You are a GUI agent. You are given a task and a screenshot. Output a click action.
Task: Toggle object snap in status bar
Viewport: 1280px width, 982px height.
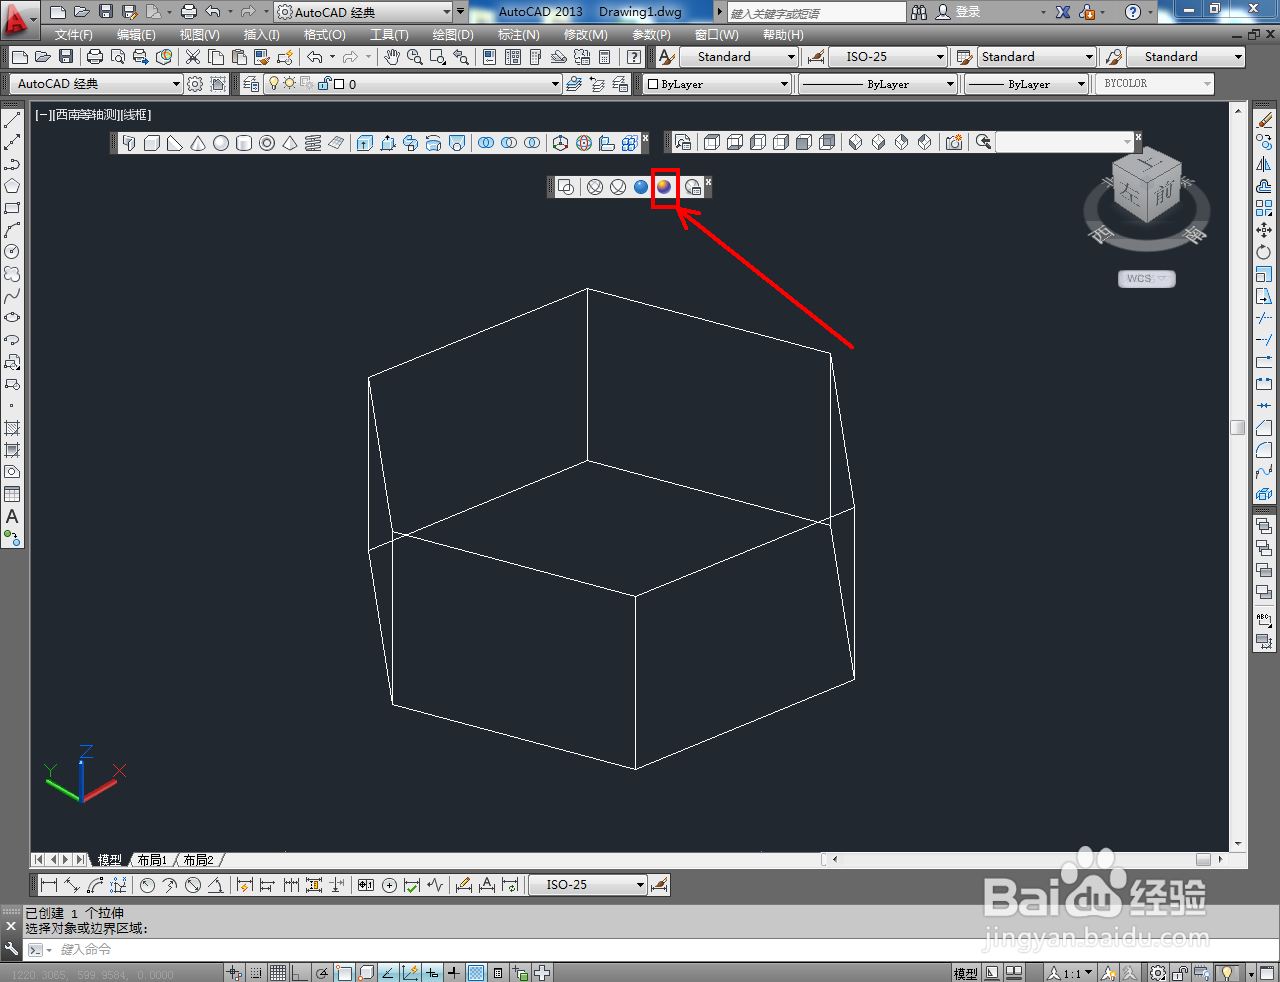click(x=344, y=972)
